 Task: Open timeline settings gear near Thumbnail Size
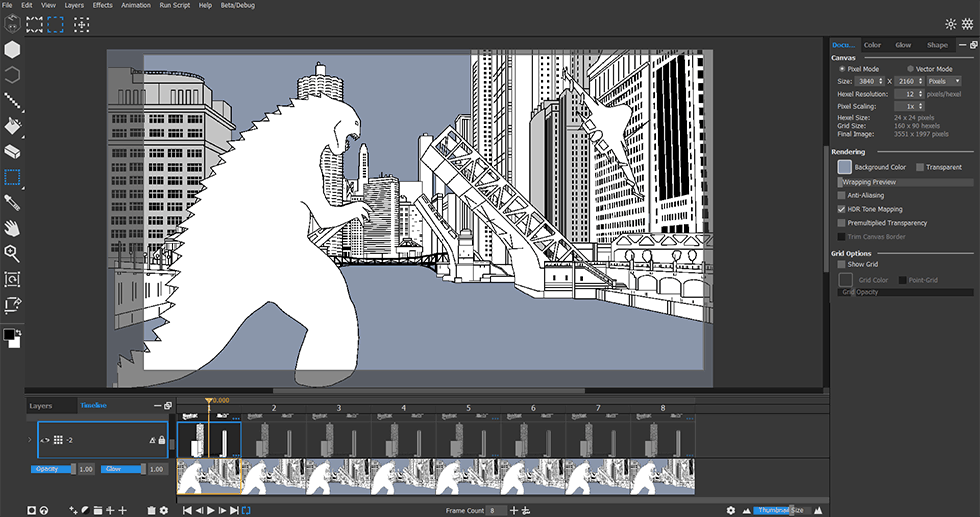pyautogui.click(x=731, y=511)
